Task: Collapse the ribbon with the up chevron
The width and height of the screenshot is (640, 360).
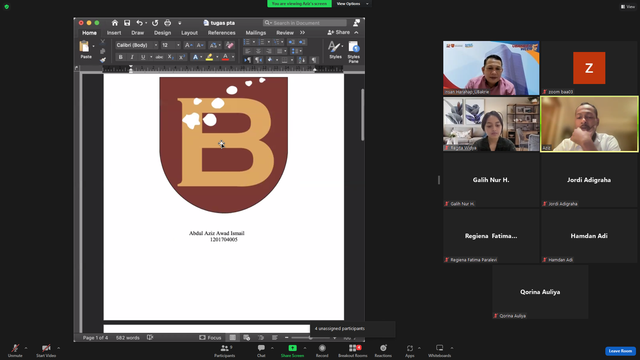Action: tap(356, 33)
